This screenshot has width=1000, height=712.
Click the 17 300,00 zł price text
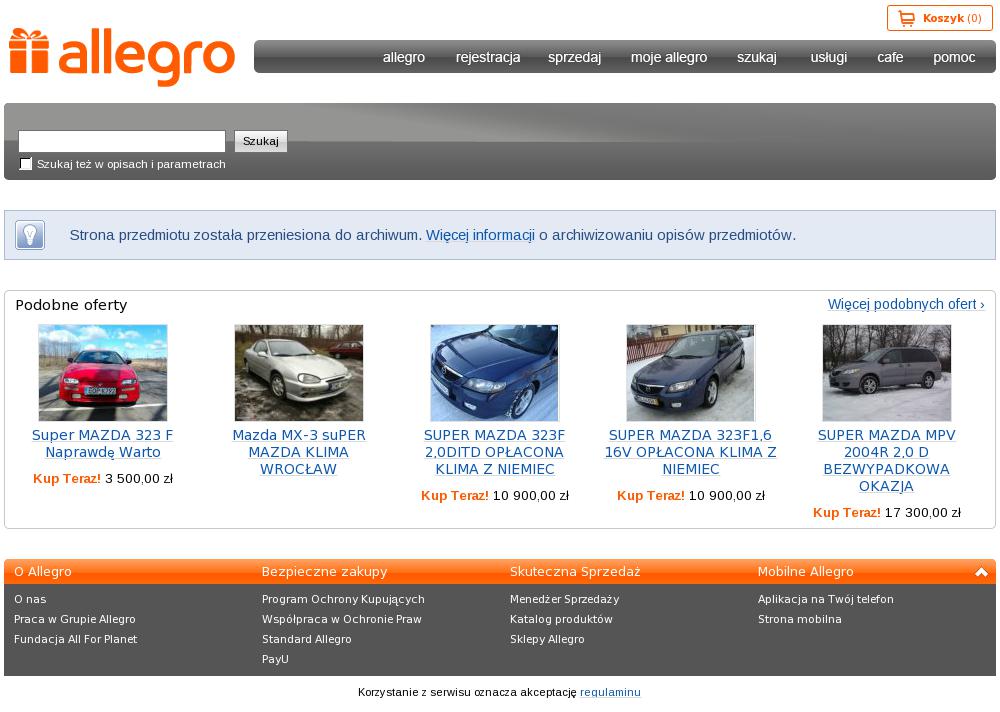[x=923, y=512]
